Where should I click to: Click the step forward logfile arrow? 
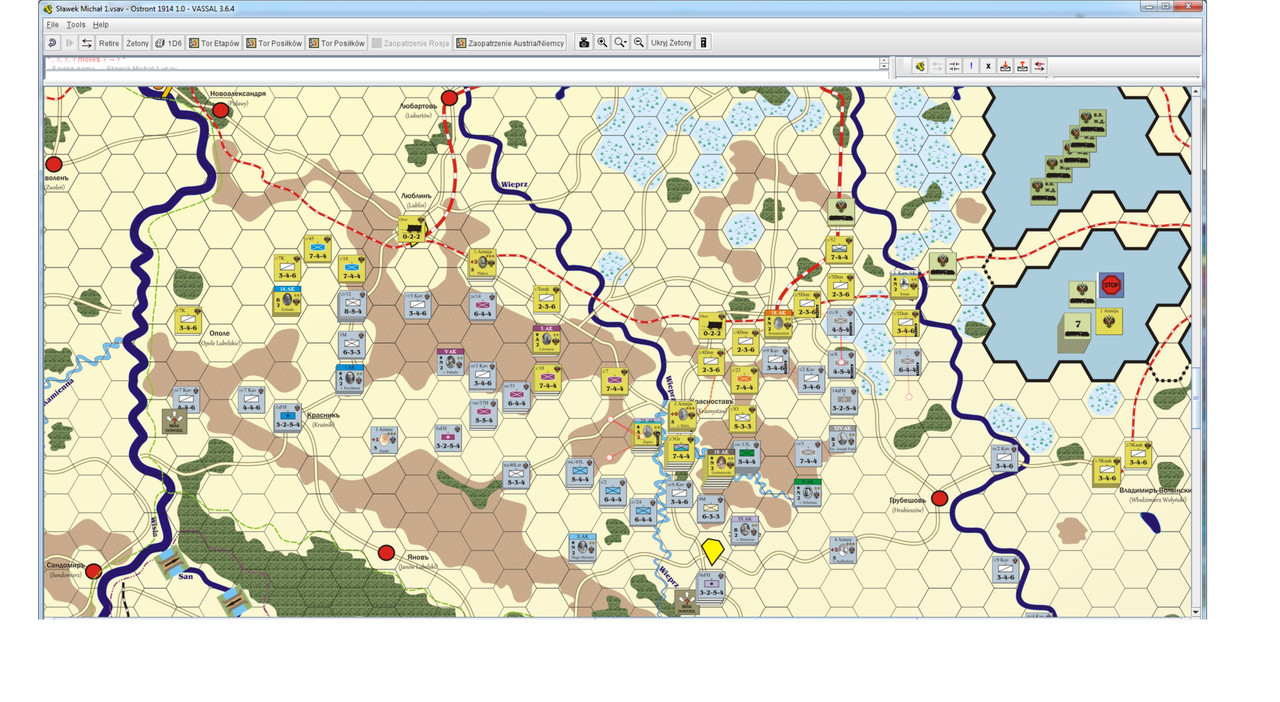tap(69, 43)
